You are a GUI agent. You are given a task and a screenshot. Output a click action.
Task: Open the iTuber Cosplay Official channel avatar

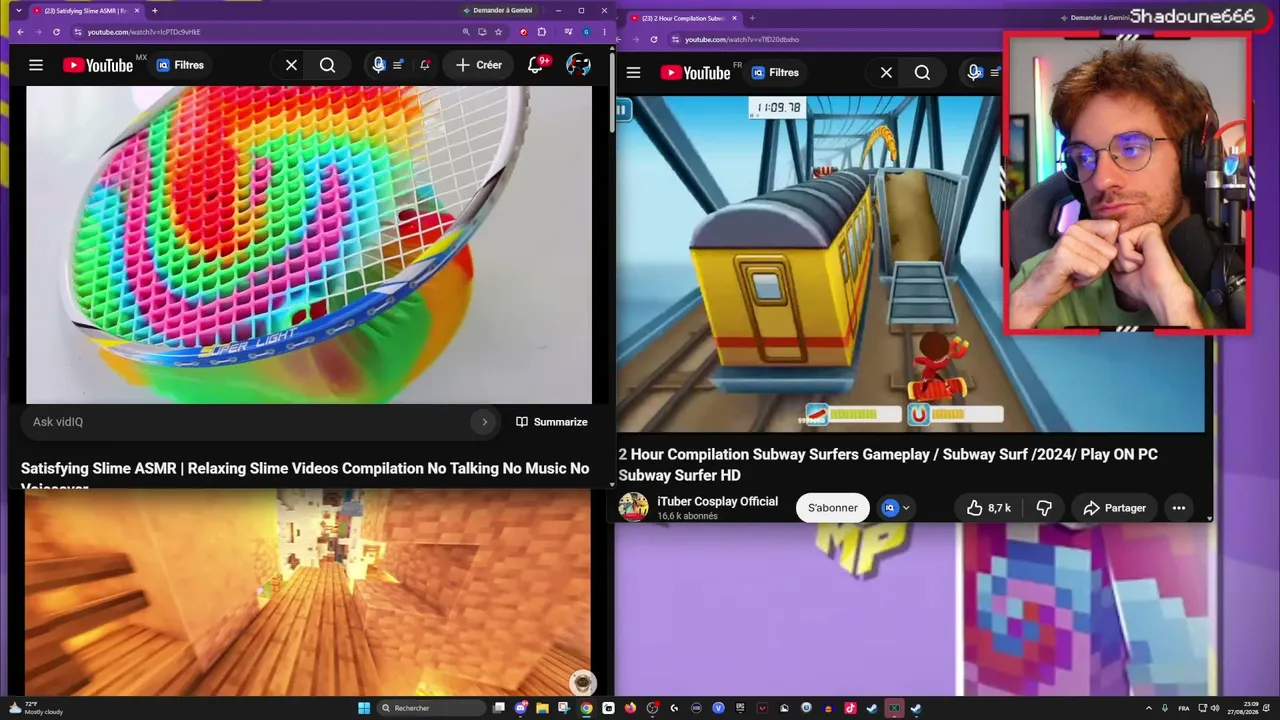[x=633, y=507]
